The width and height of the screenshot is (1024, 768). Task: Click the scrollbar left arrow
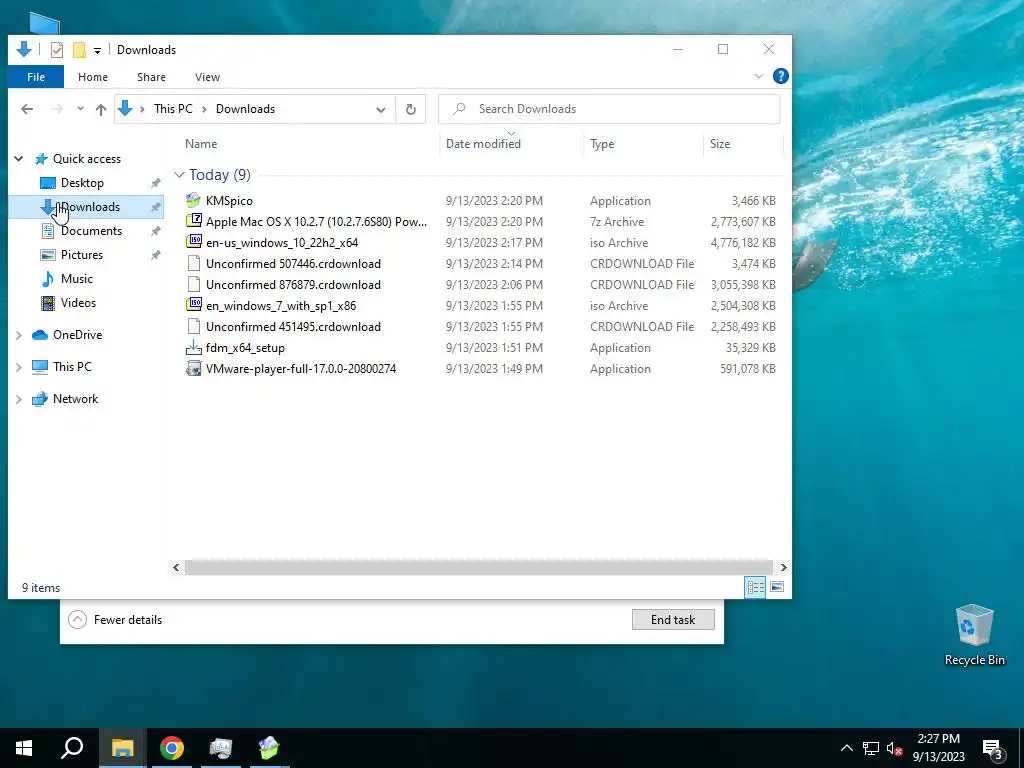coord(176,567)
